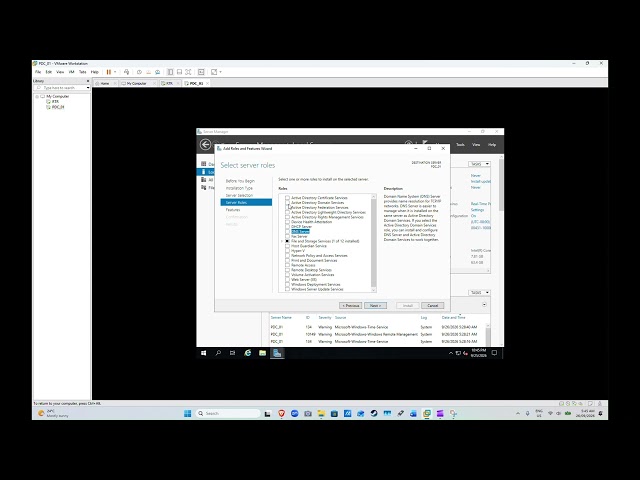Click the Next button in wizard
Screen dimensions: 640x480
375,306
